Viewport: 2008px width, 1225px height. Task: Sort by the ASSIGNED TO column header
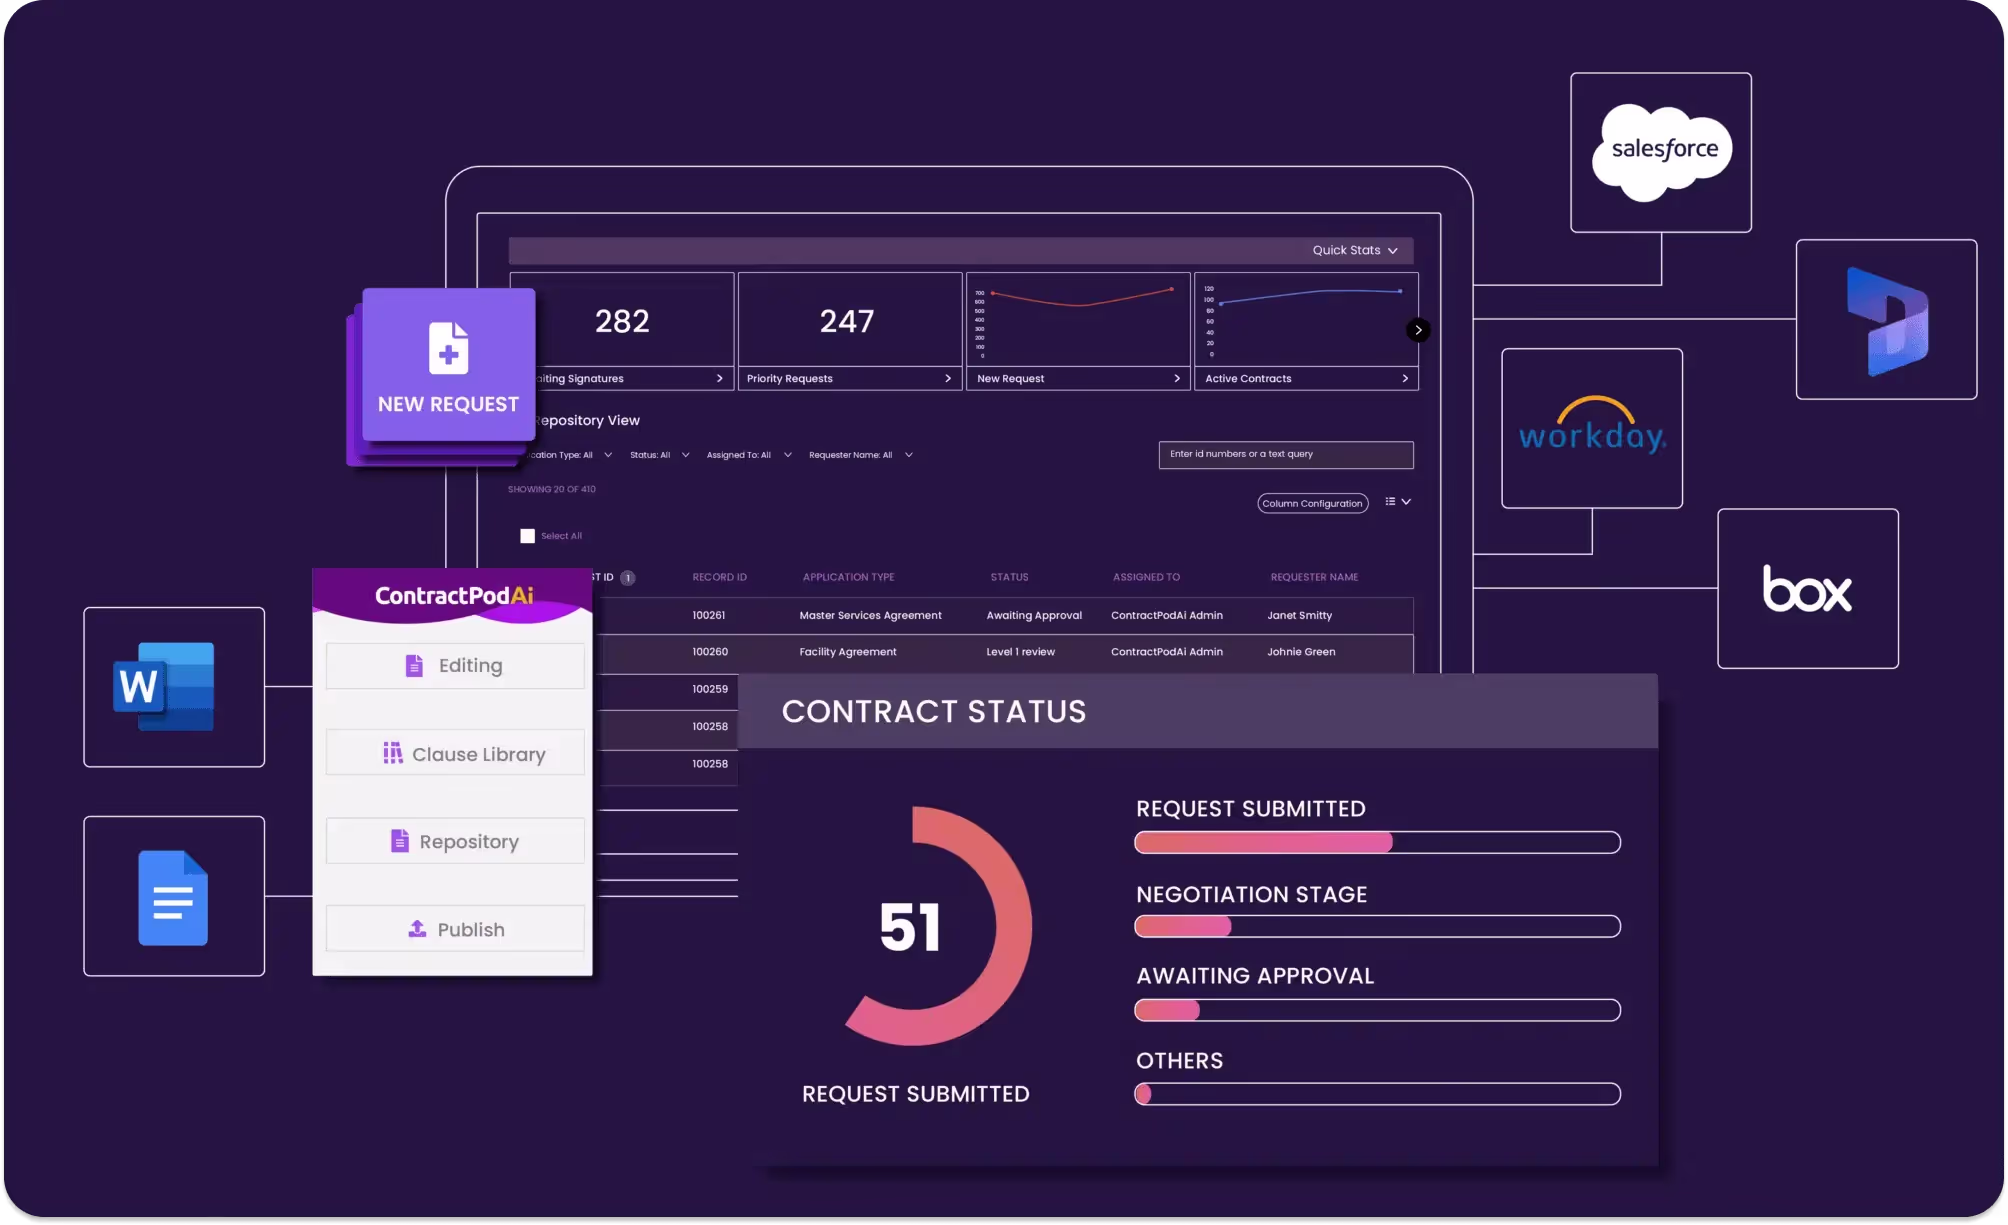click(x=1146, y=577)
